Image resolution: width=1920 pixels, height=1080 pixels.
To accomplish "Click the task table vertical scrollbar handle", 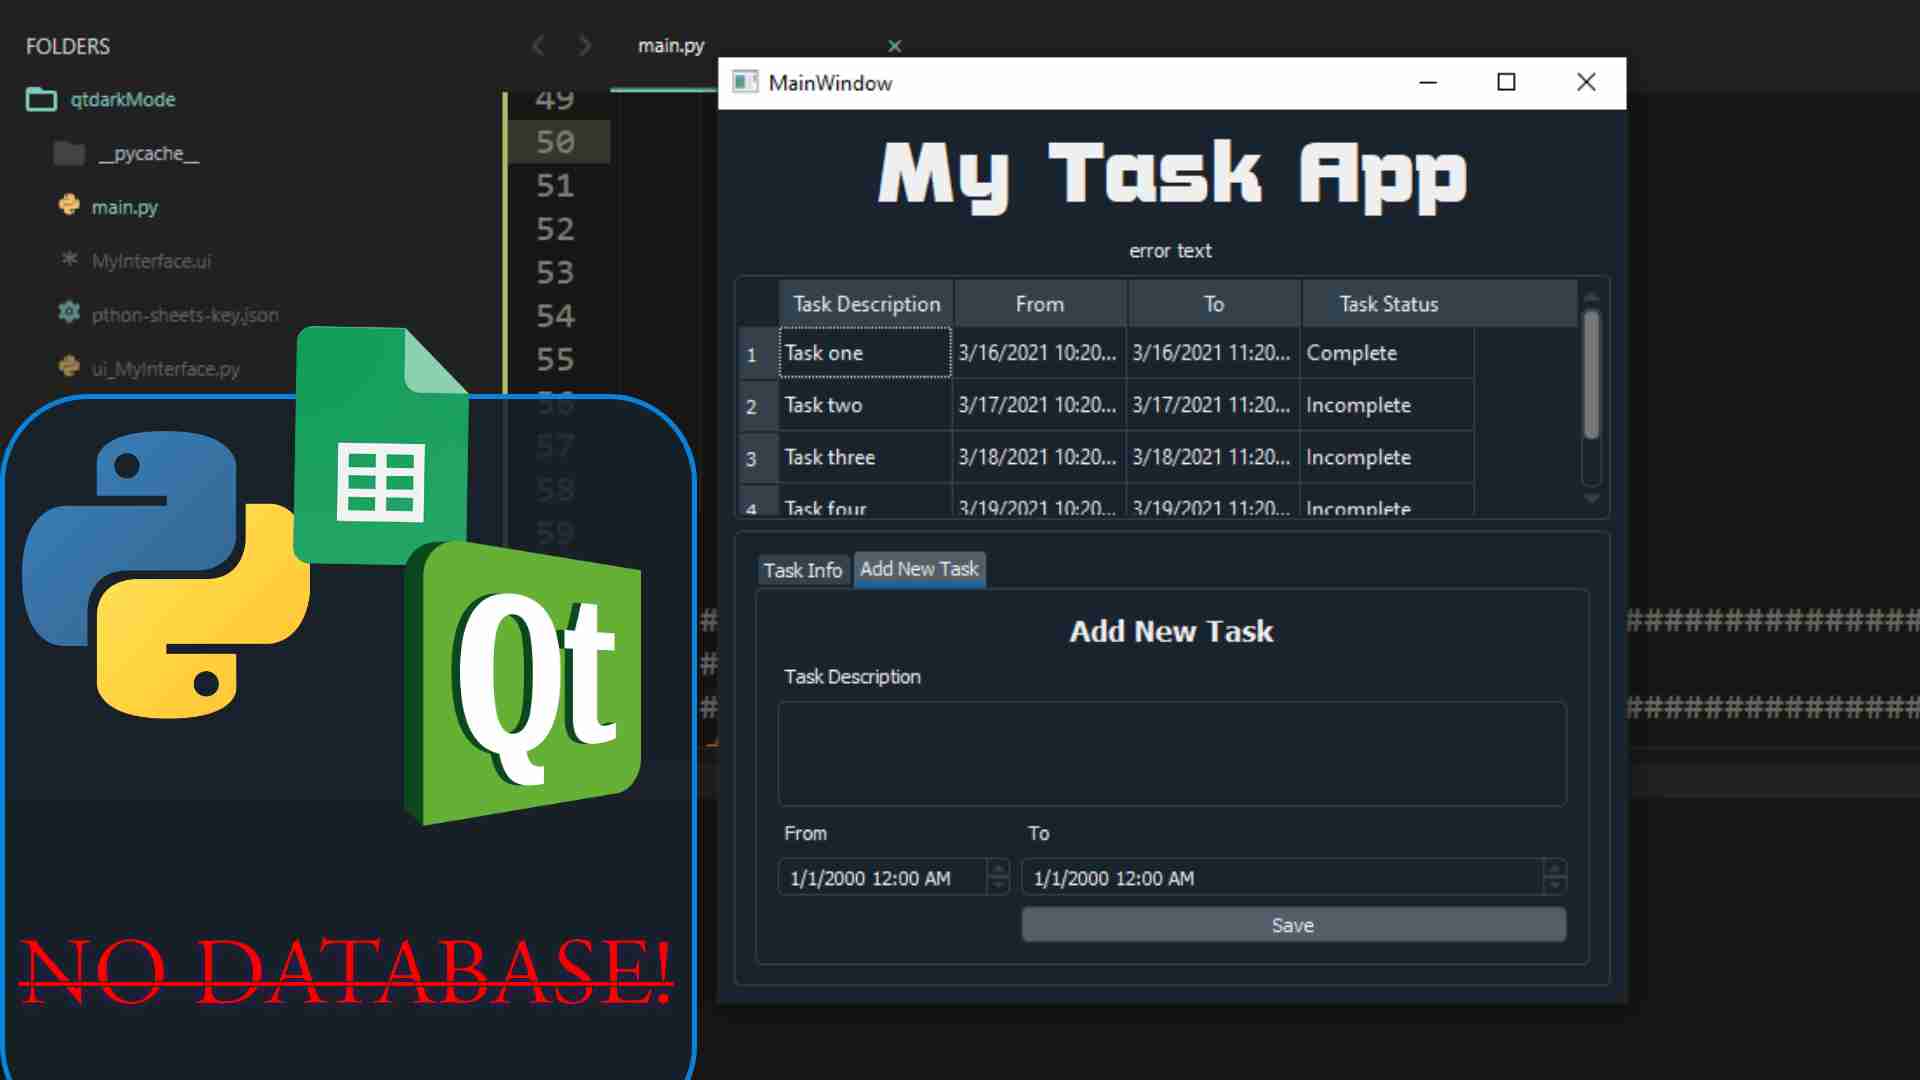I will [x=1592, y=374].
